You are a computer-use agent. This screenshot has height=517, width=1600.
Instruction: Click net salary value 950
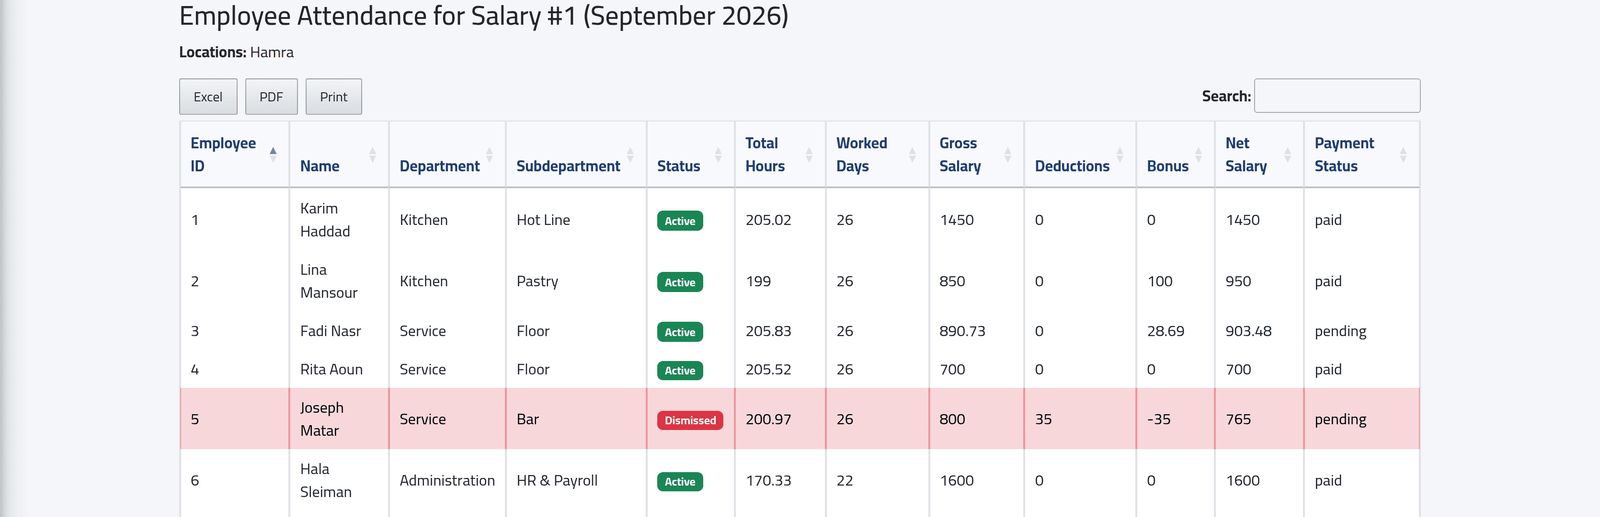[x=1238, y=281]
